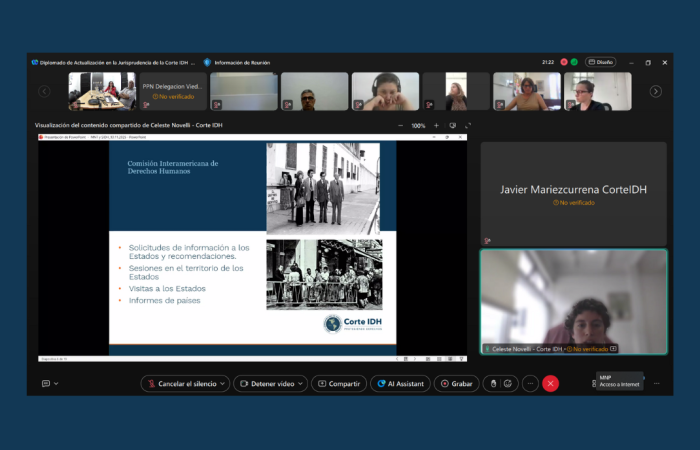Open the more options ellipsis button
Screen dimensions: 700x450
tap(530, 383)
